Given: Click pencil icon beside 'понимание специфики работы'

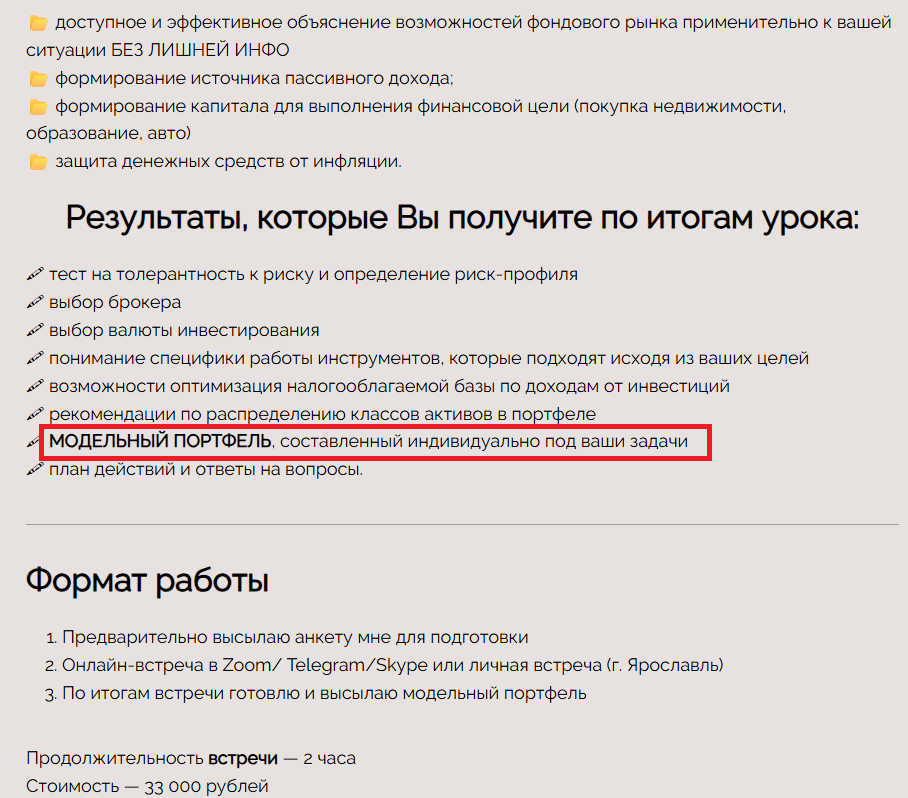Looking at the screenshot, I should [35, 358].
